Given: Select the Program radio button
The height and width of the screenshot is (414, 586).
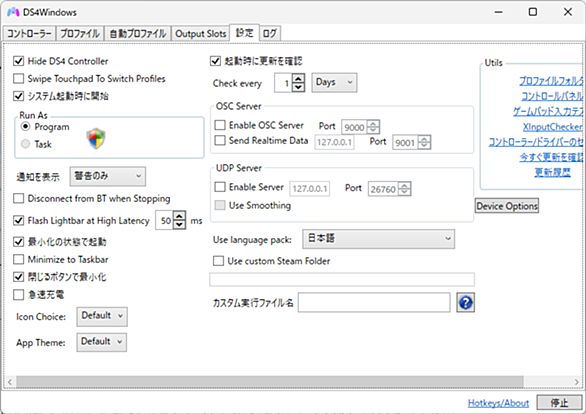Looking at the screenshot, I should [25, 127].
